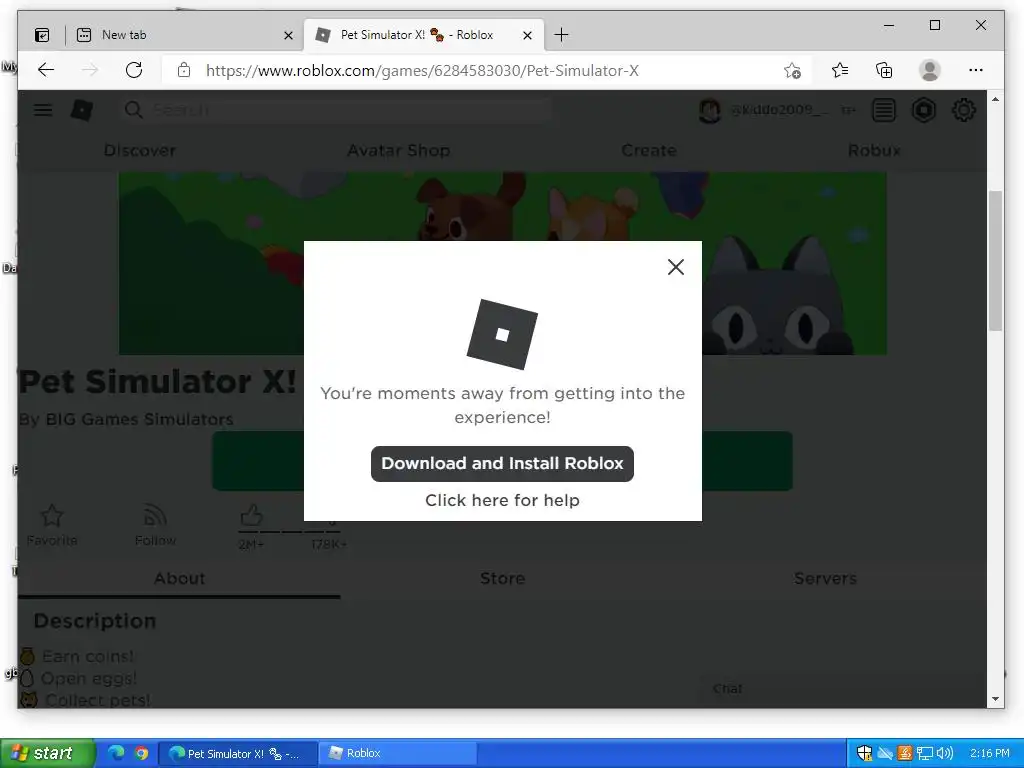
Task: Open the browser Favorites list
Action: [840, 70]
